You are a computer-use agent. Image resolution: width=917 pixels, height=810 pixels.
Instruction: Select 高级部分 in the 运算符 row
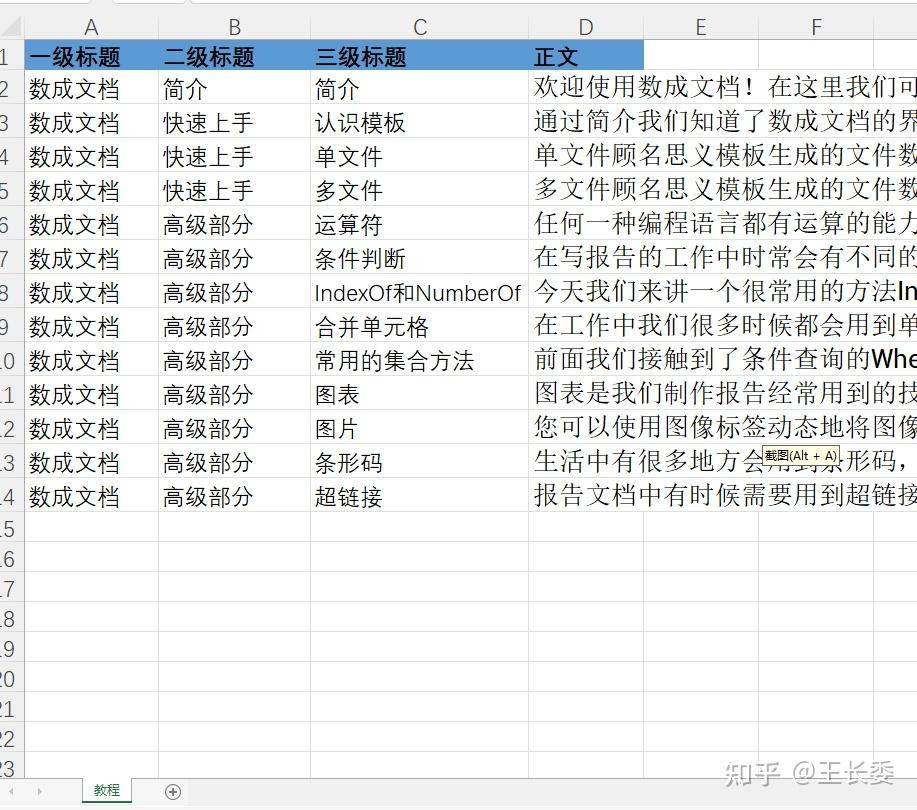coord(234,223)
